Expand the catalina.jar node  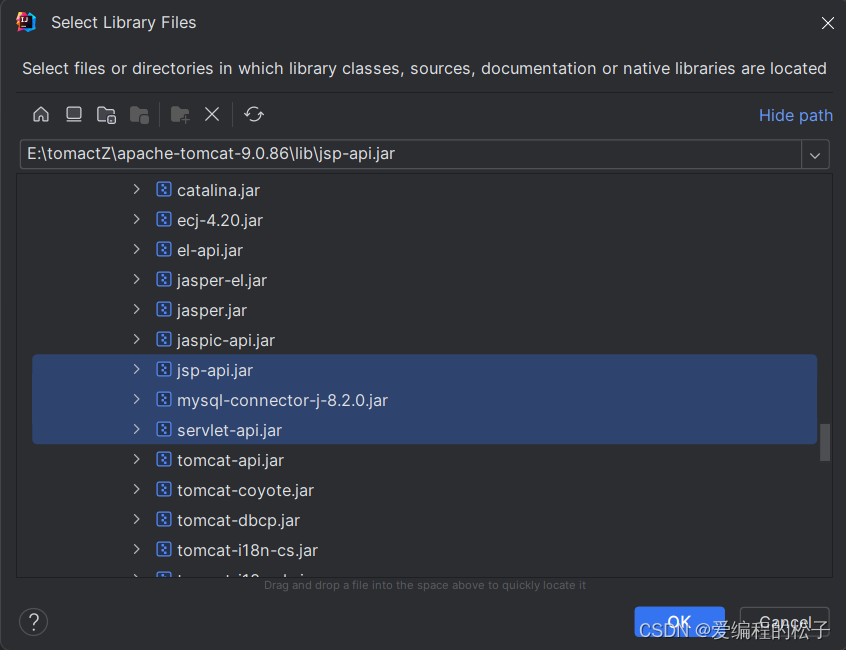point(137,189)
